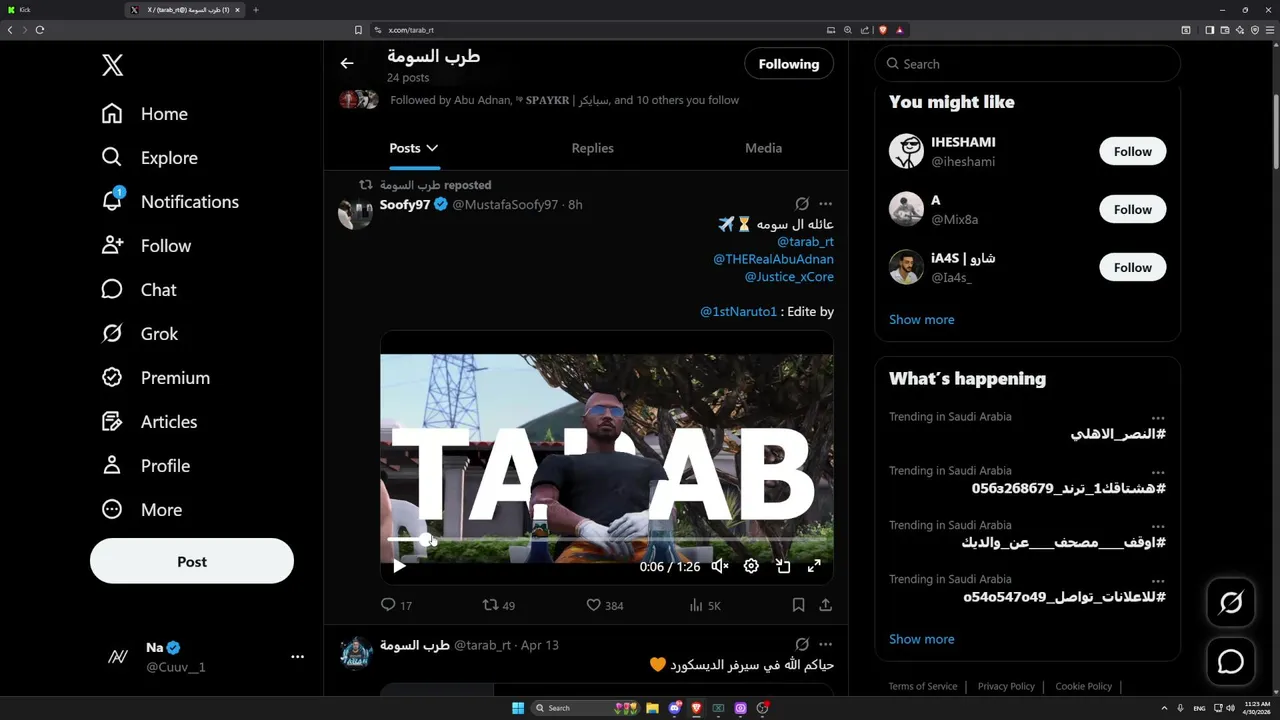Open the More sidebar menu
The image size is (1280, 720).
pos(142,510)
